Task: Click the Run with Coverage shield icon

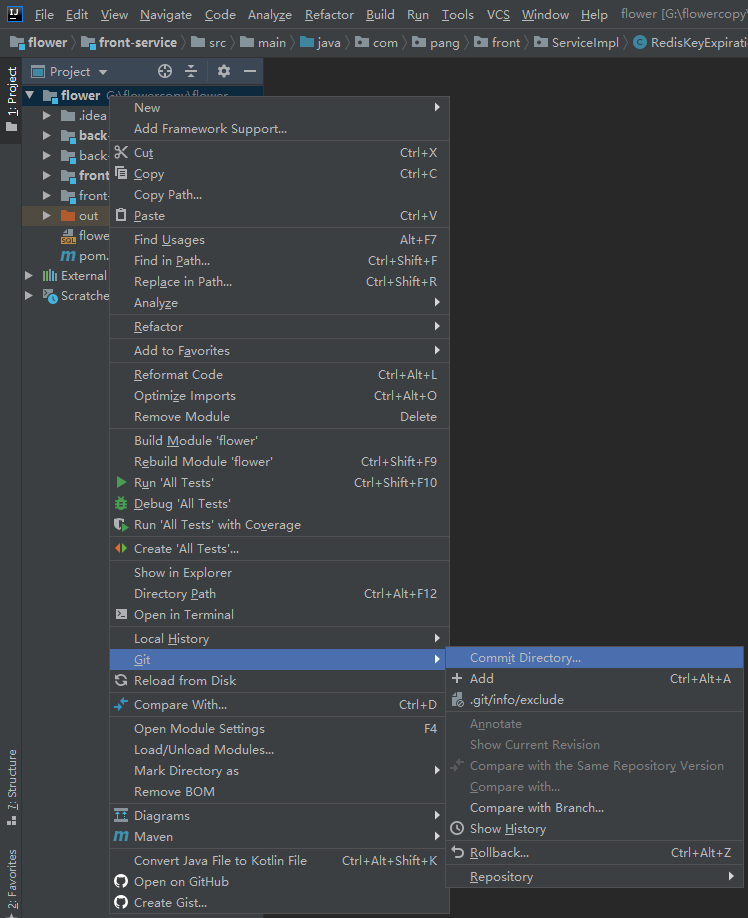Action: coord(121,525)
